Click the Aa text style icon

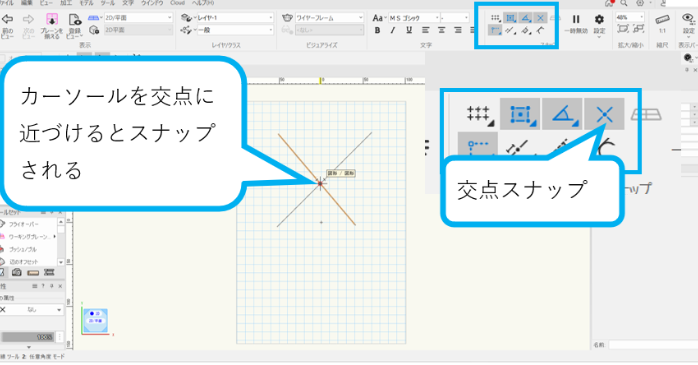(x=377, y=18)
